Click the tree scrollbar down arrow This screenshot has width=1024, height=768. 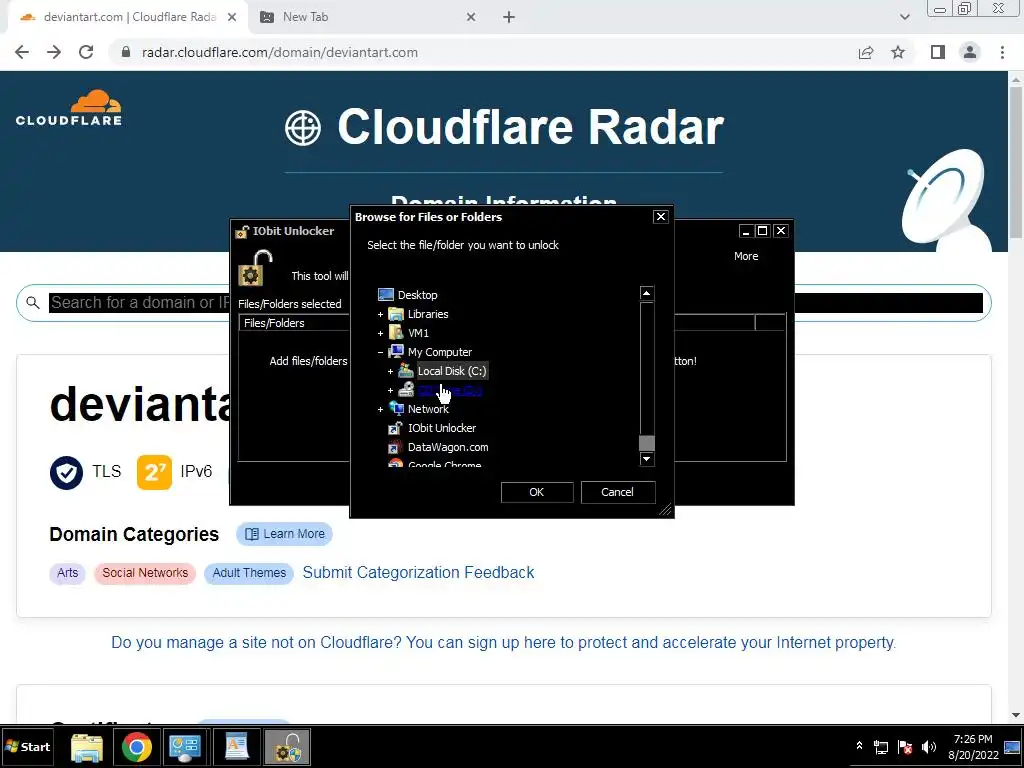647,459
